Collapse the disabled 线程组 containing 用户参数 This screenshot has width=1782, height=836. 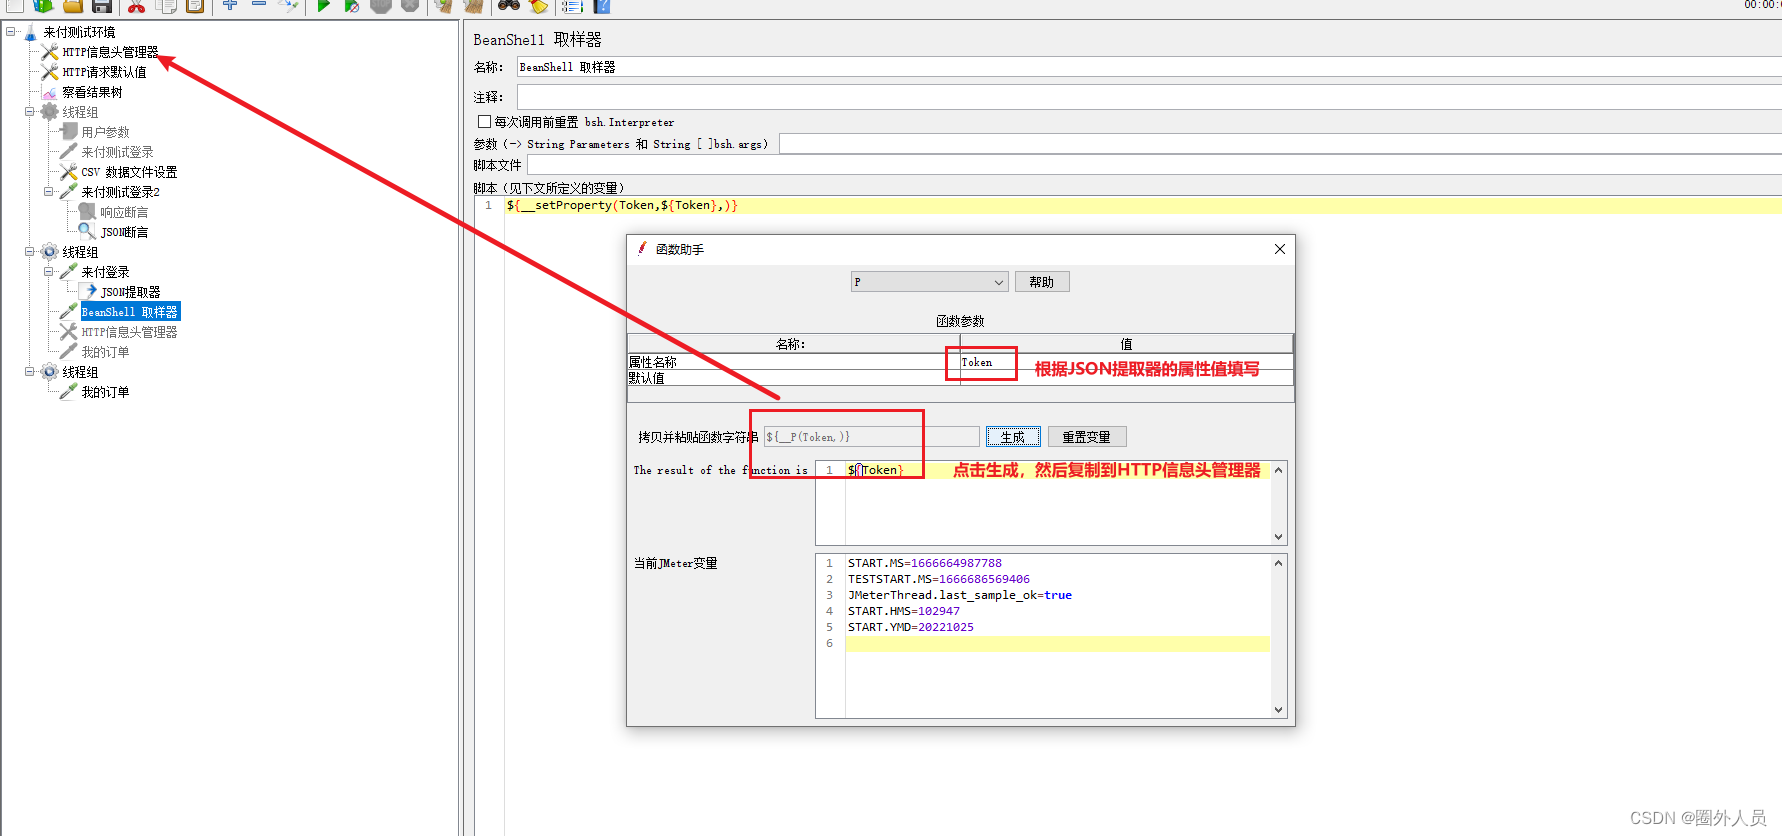point(29,112)
